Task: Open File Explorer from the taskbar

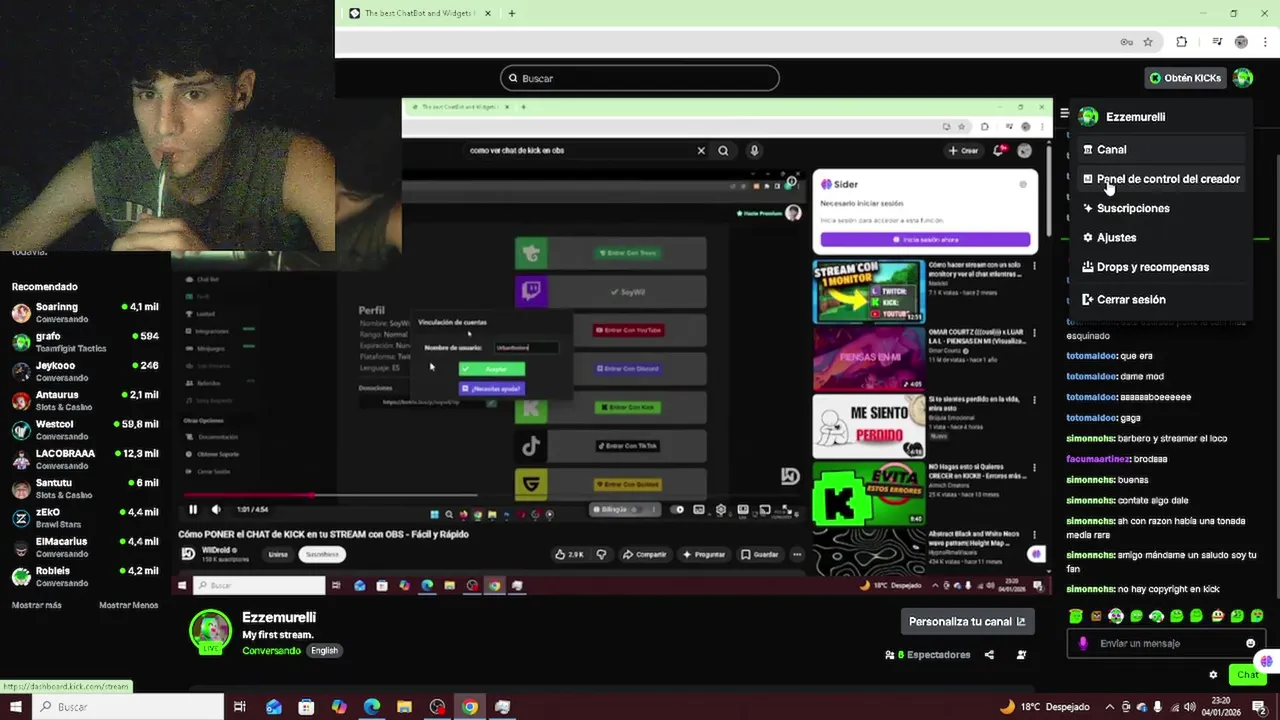Action: (404, 707)
